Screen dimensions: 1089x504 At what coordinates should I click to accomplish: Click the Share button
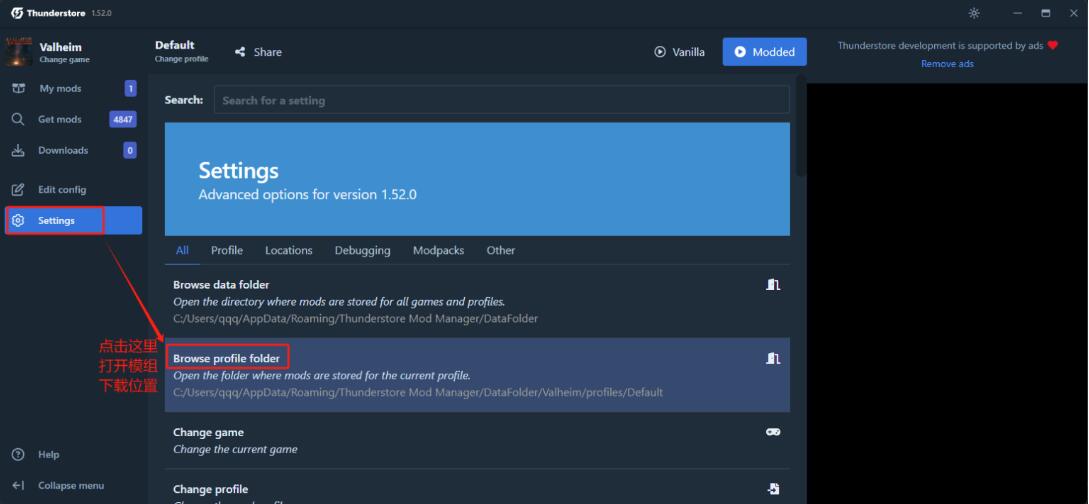click(x=258, y=52)
